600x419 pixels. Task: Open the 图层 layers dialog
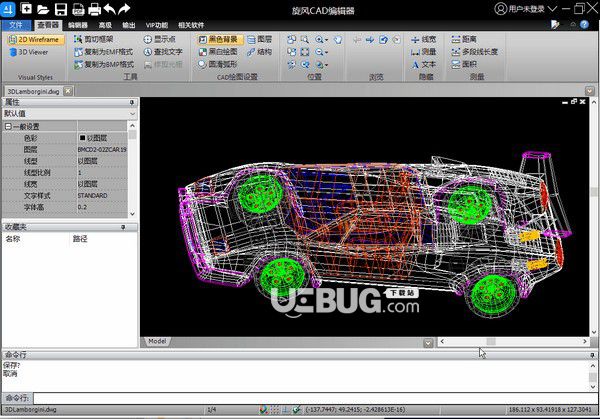(260, 39)
